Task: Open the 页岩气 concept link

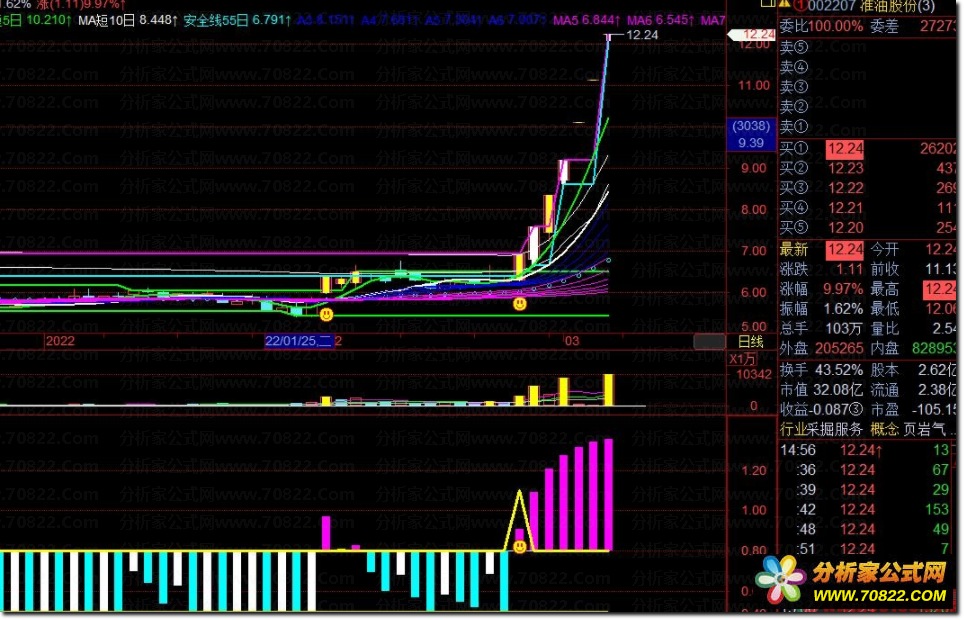Action: pos(925,429)
